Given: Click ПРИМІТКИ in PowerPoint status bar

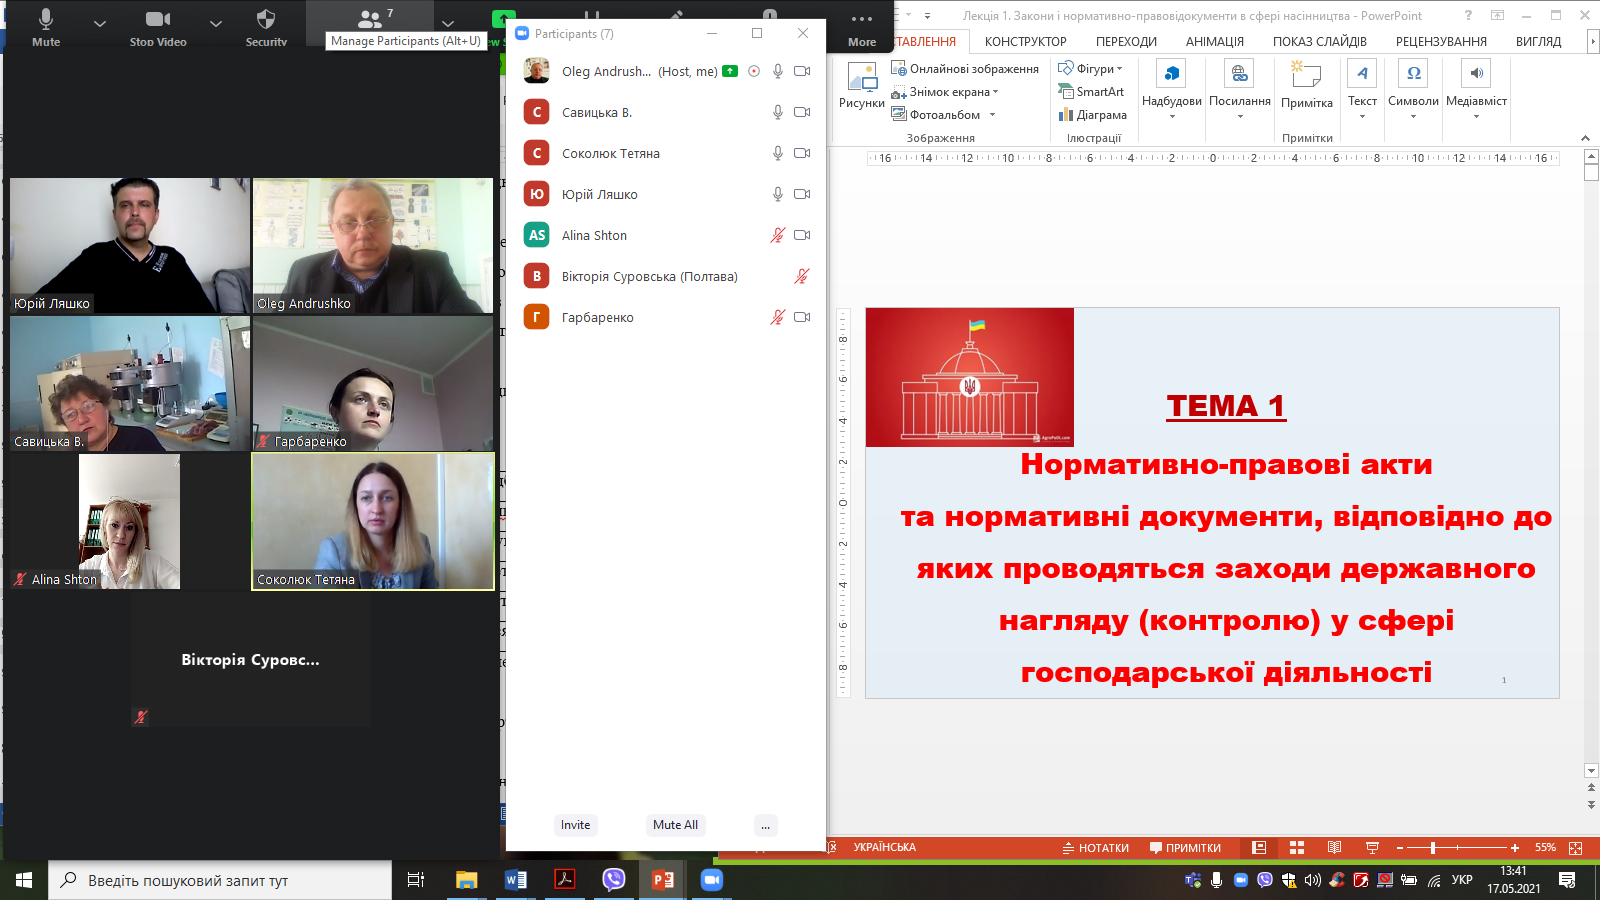Looking at the screenshot, I should click(x=1185, y=848).
